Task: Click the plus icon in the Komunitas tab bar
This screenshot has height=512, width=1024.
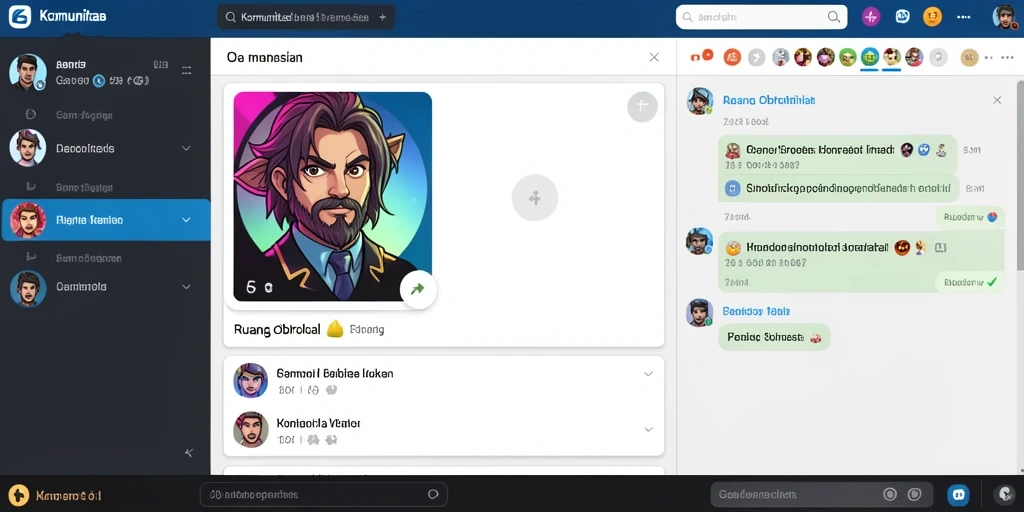Action: tap(383, 18)
